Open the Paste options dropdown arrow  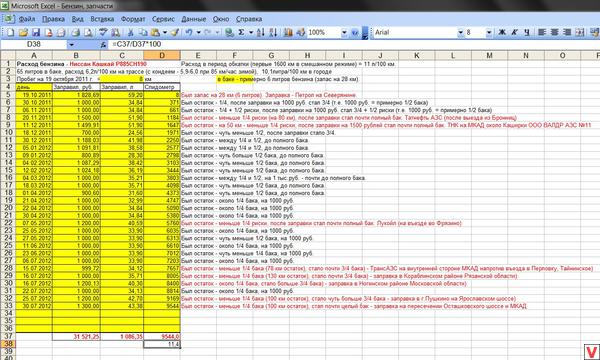coord(165,33)
